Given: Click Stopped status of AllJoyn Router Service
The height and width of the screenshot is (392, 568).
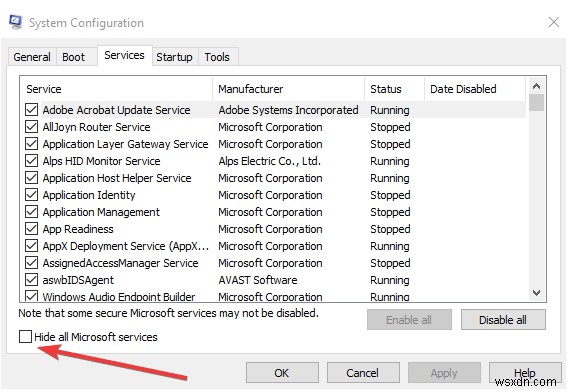Looking at the screenshot, I should pyautogui.click(x=390, y=127).
